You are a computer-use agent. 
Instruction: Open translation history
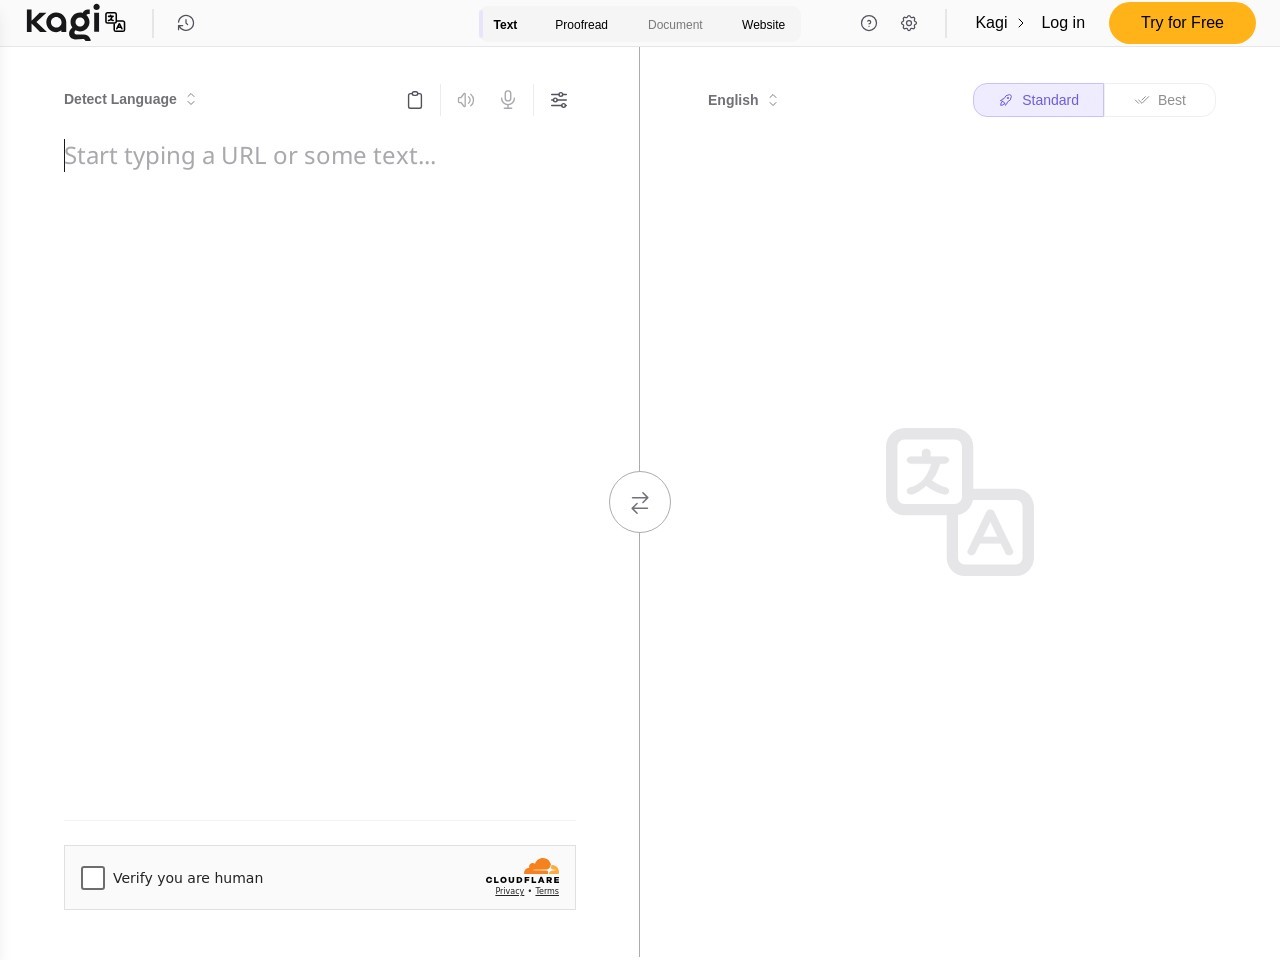186,23
